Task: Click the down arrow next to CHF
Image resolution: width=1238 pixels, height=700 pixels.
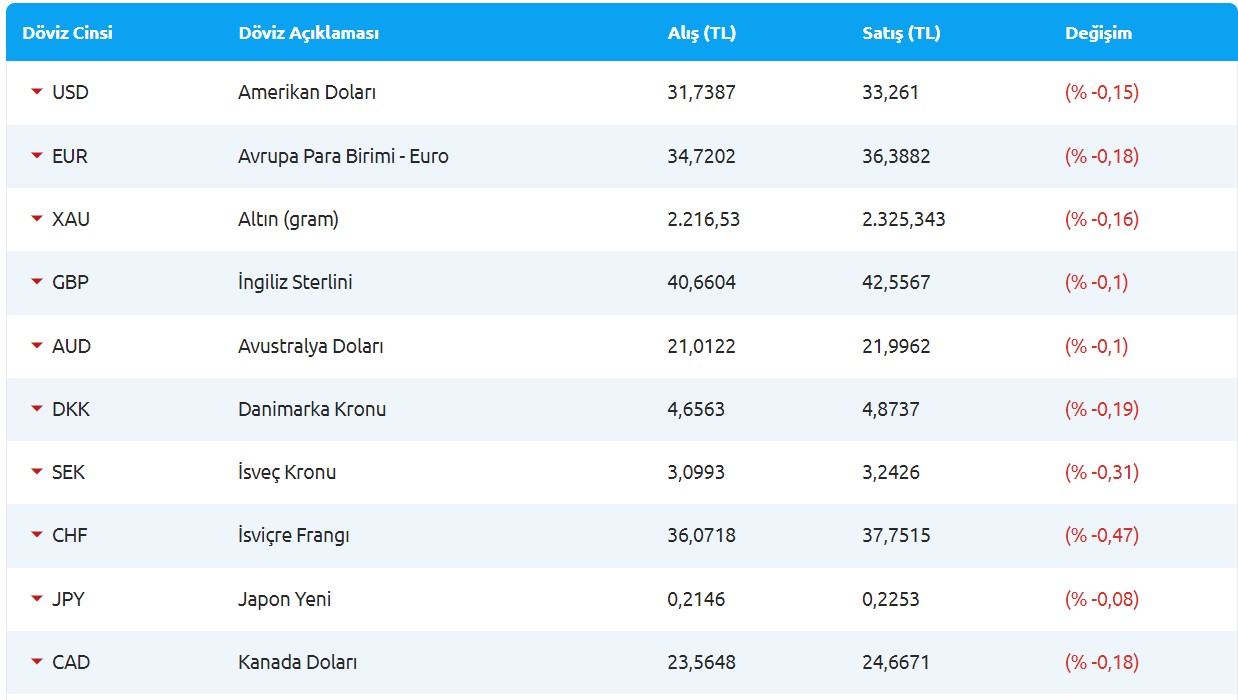Action: point(37,536)
